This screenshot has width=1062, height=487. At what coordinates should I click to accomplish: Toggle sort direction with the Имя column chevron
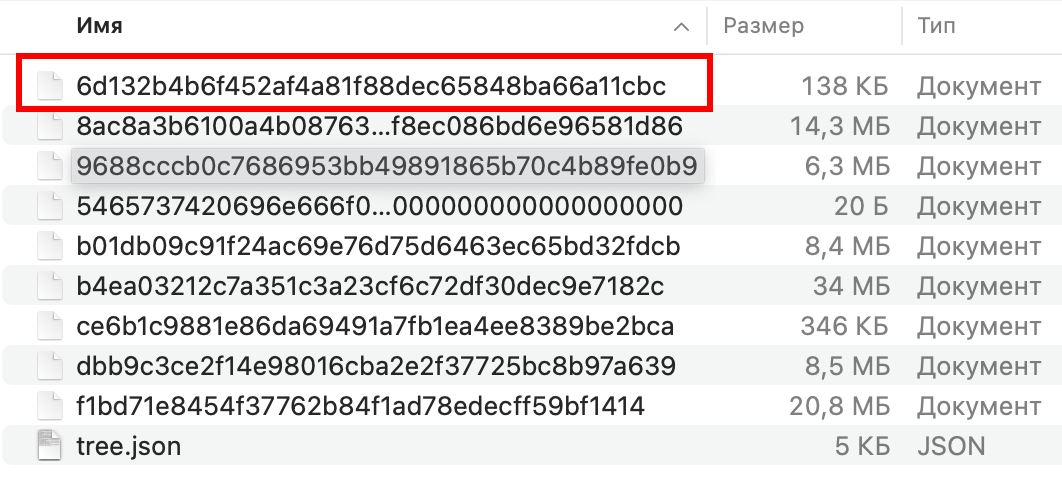pyautogui.click(x=682, y=26)
